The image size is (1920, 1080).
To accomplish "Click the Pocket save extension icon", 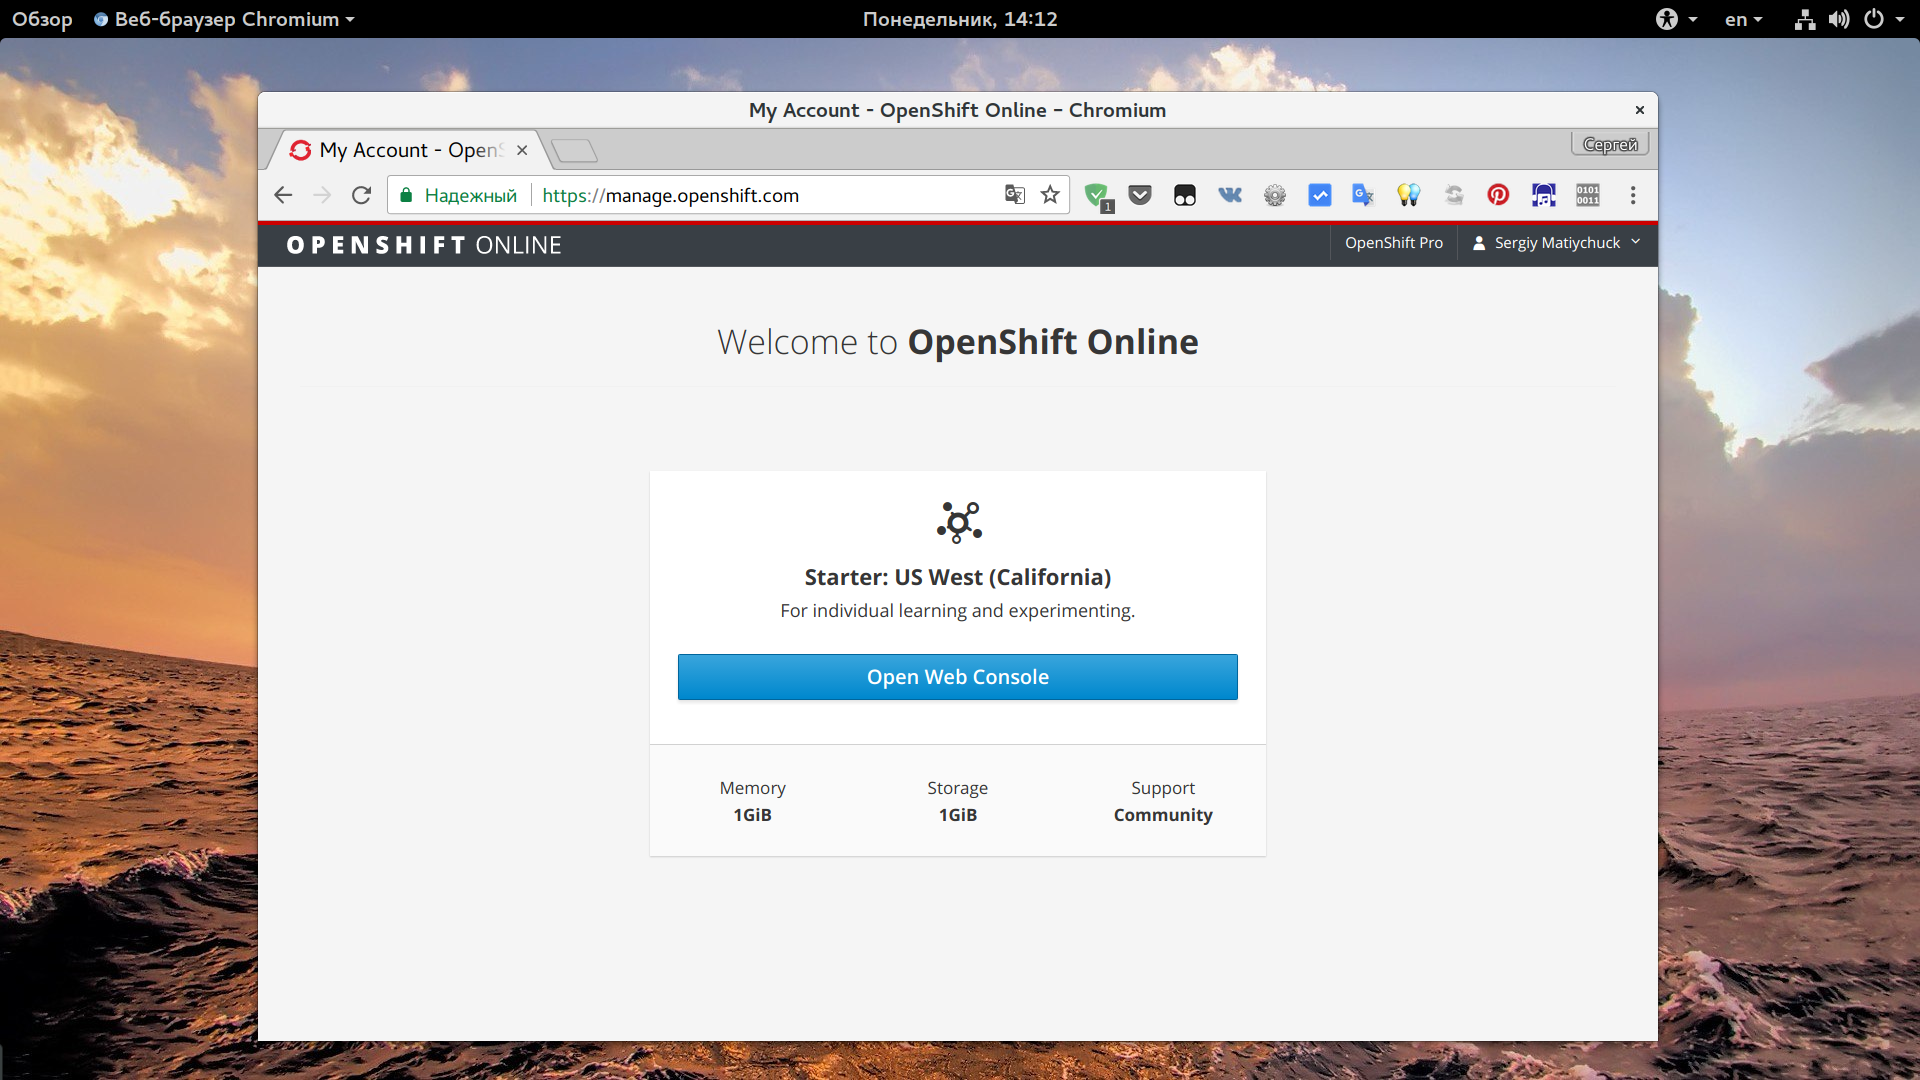I will (x=1140, y=195).
